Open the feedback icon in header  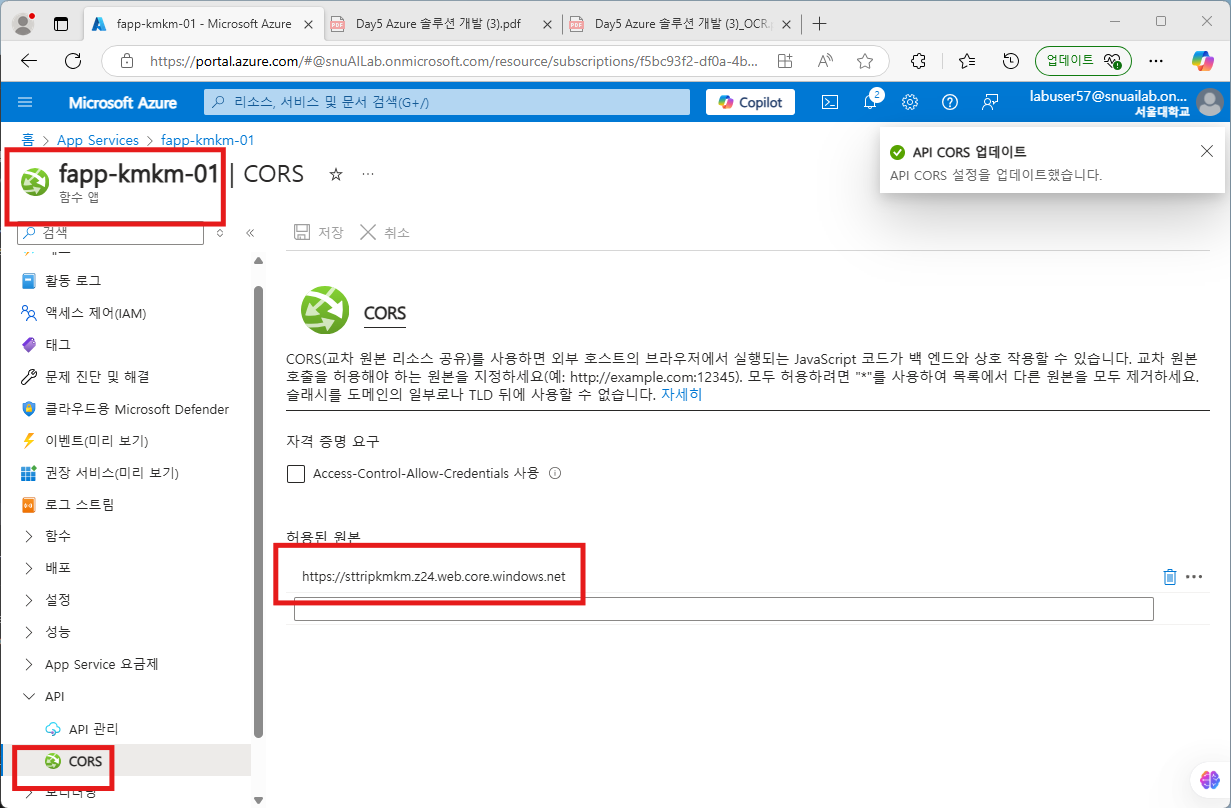[990, 102]
